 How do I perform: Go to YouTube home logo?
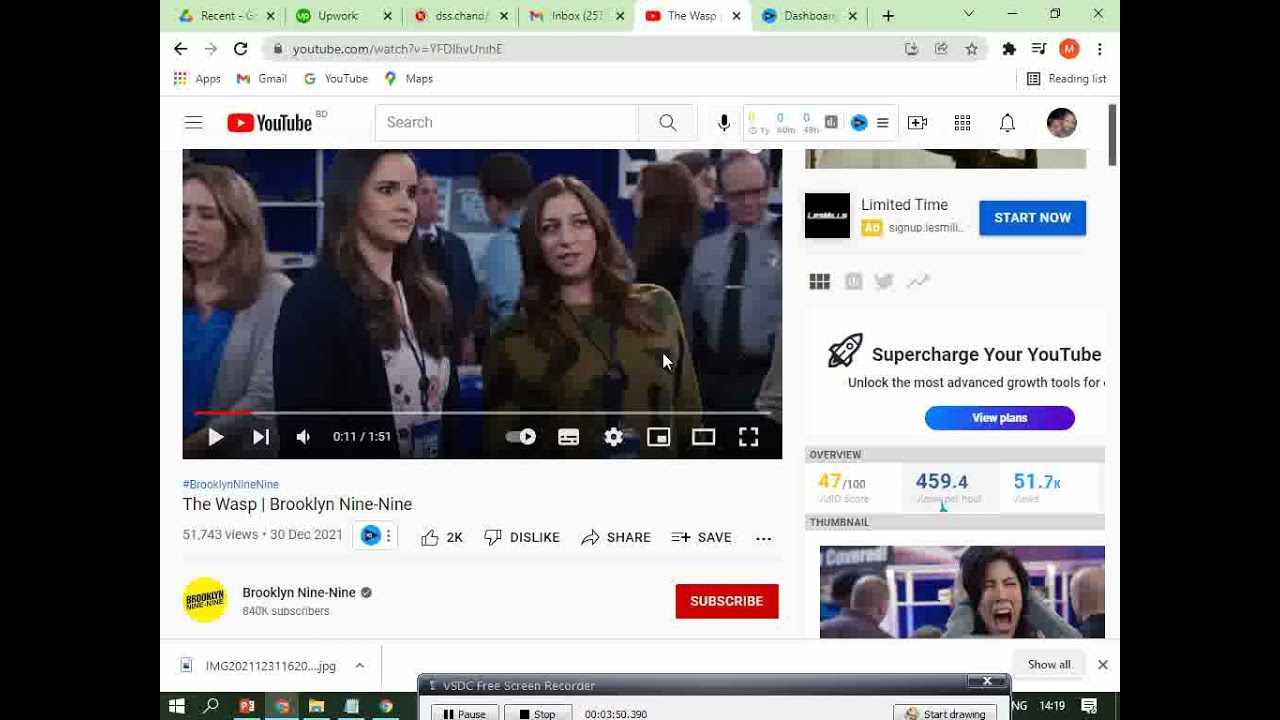pyautogui.click(x=269, y=122)
